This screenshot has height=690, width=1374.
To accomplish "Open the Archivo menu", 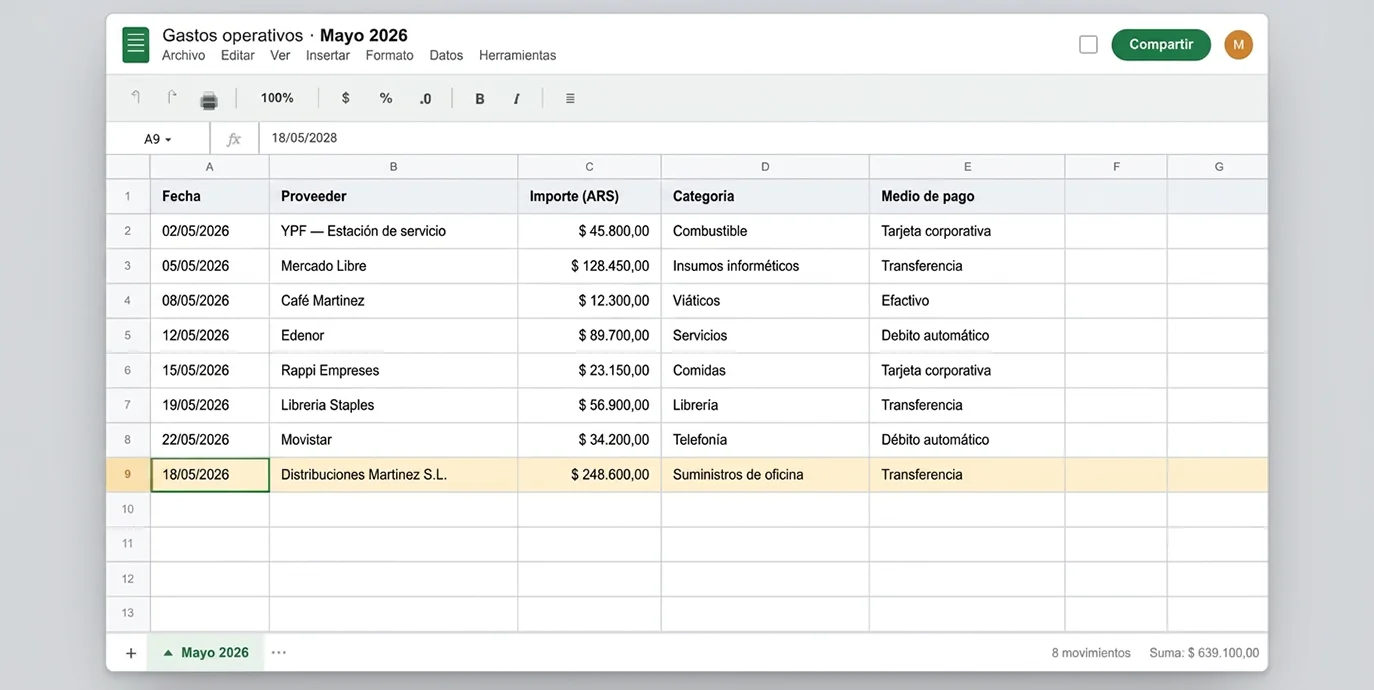I will pos(183,56).
